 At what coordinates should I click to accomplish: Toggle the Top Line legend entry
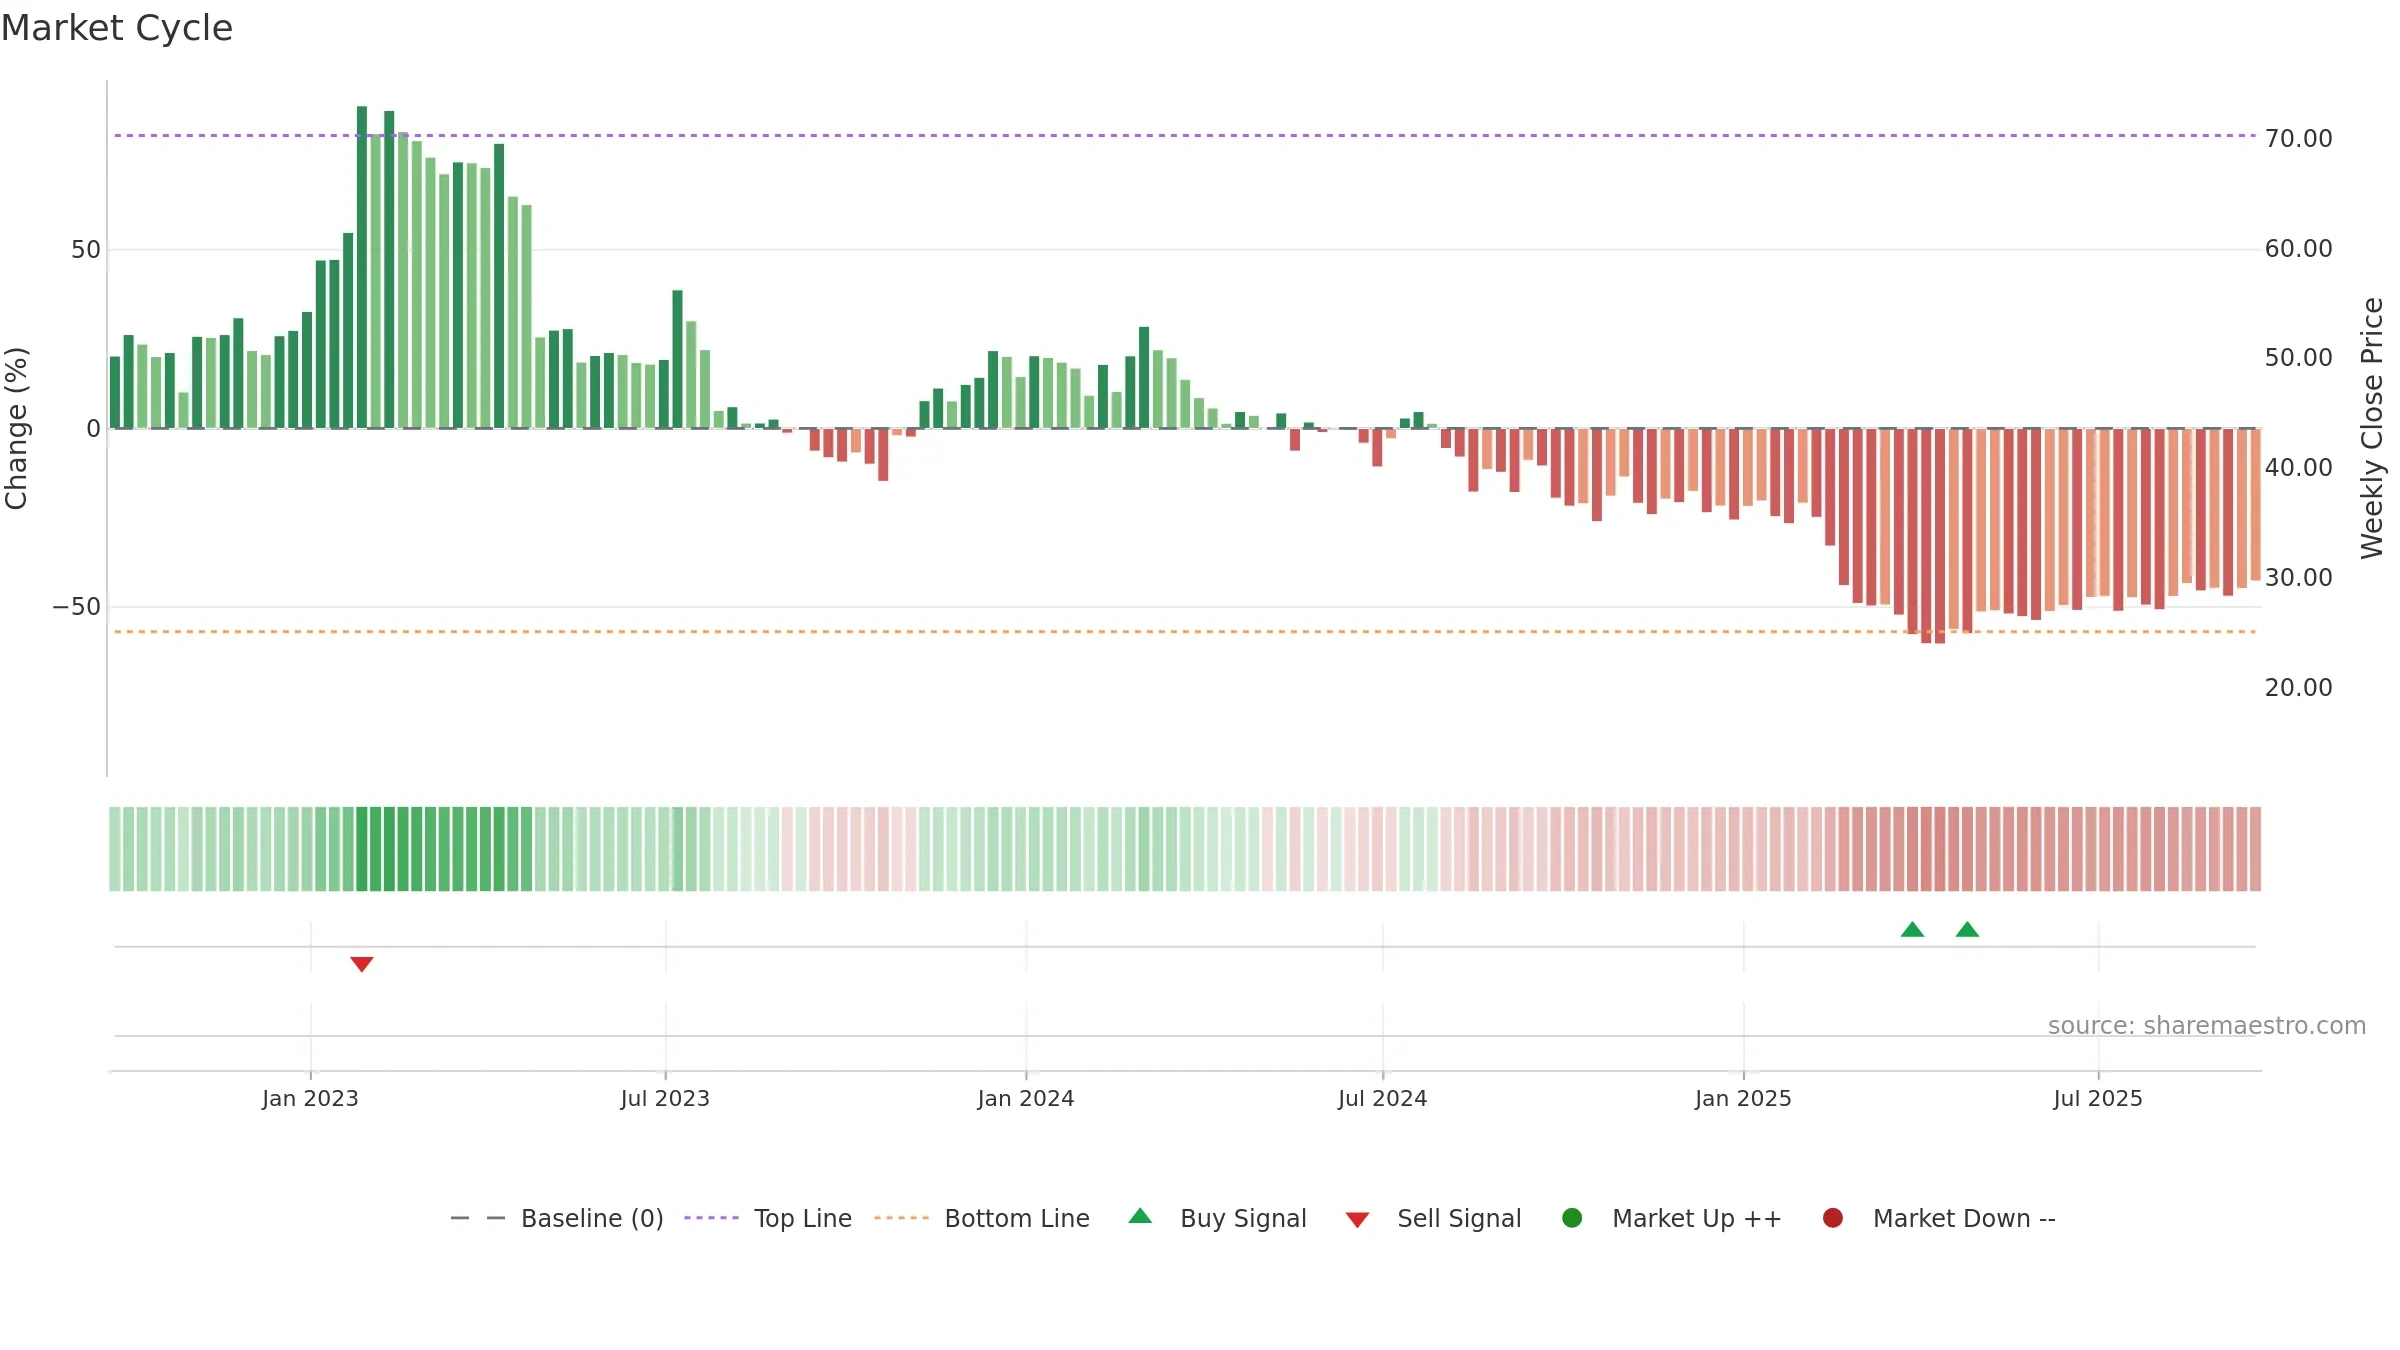click(x=768, y=1218)
